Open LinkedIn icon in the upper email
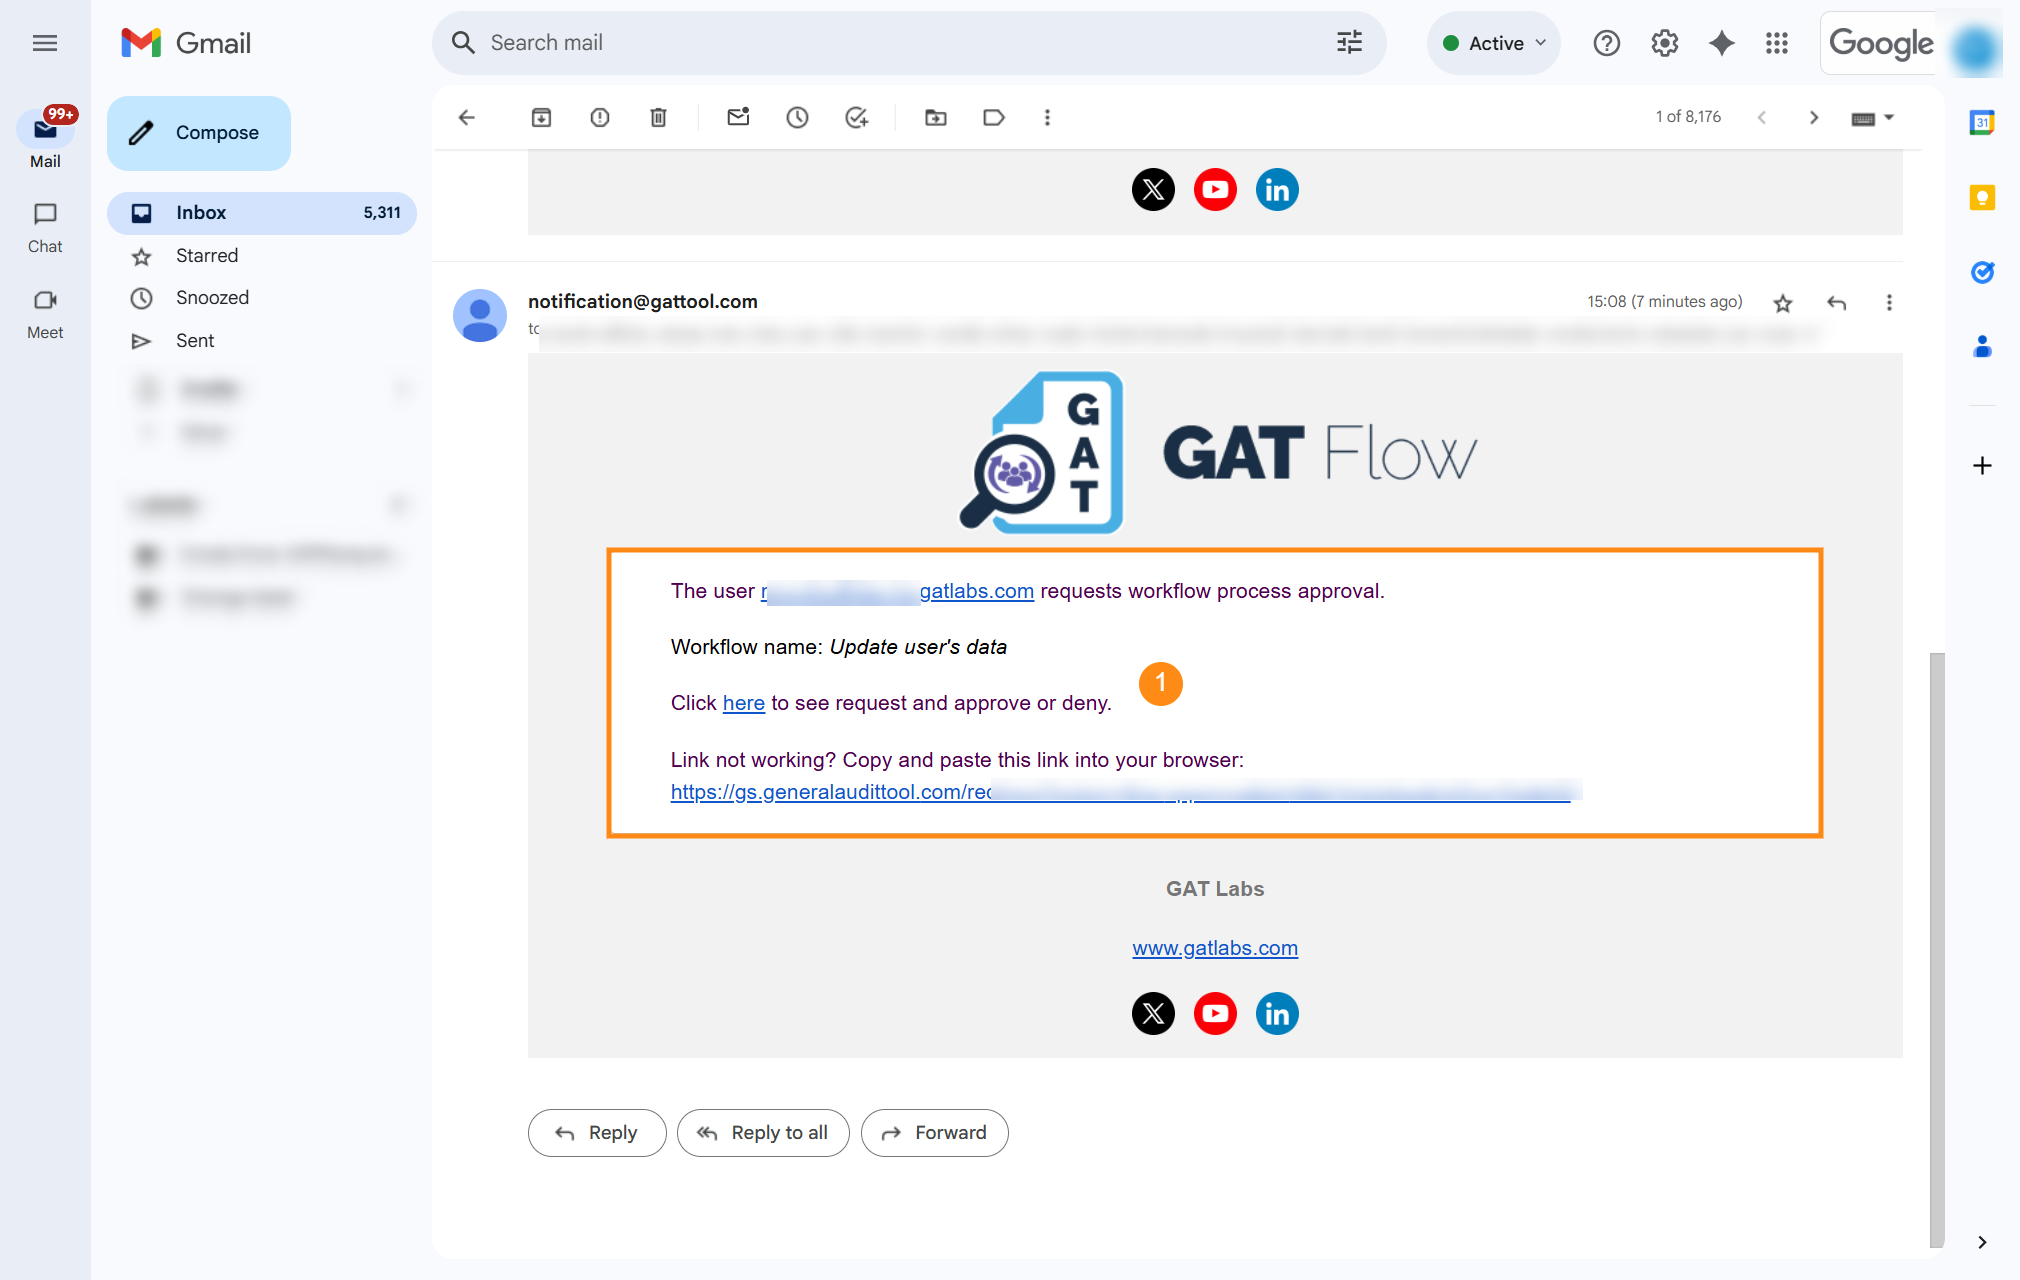Screen dimensions: 2020x1280 [1277, 189]
